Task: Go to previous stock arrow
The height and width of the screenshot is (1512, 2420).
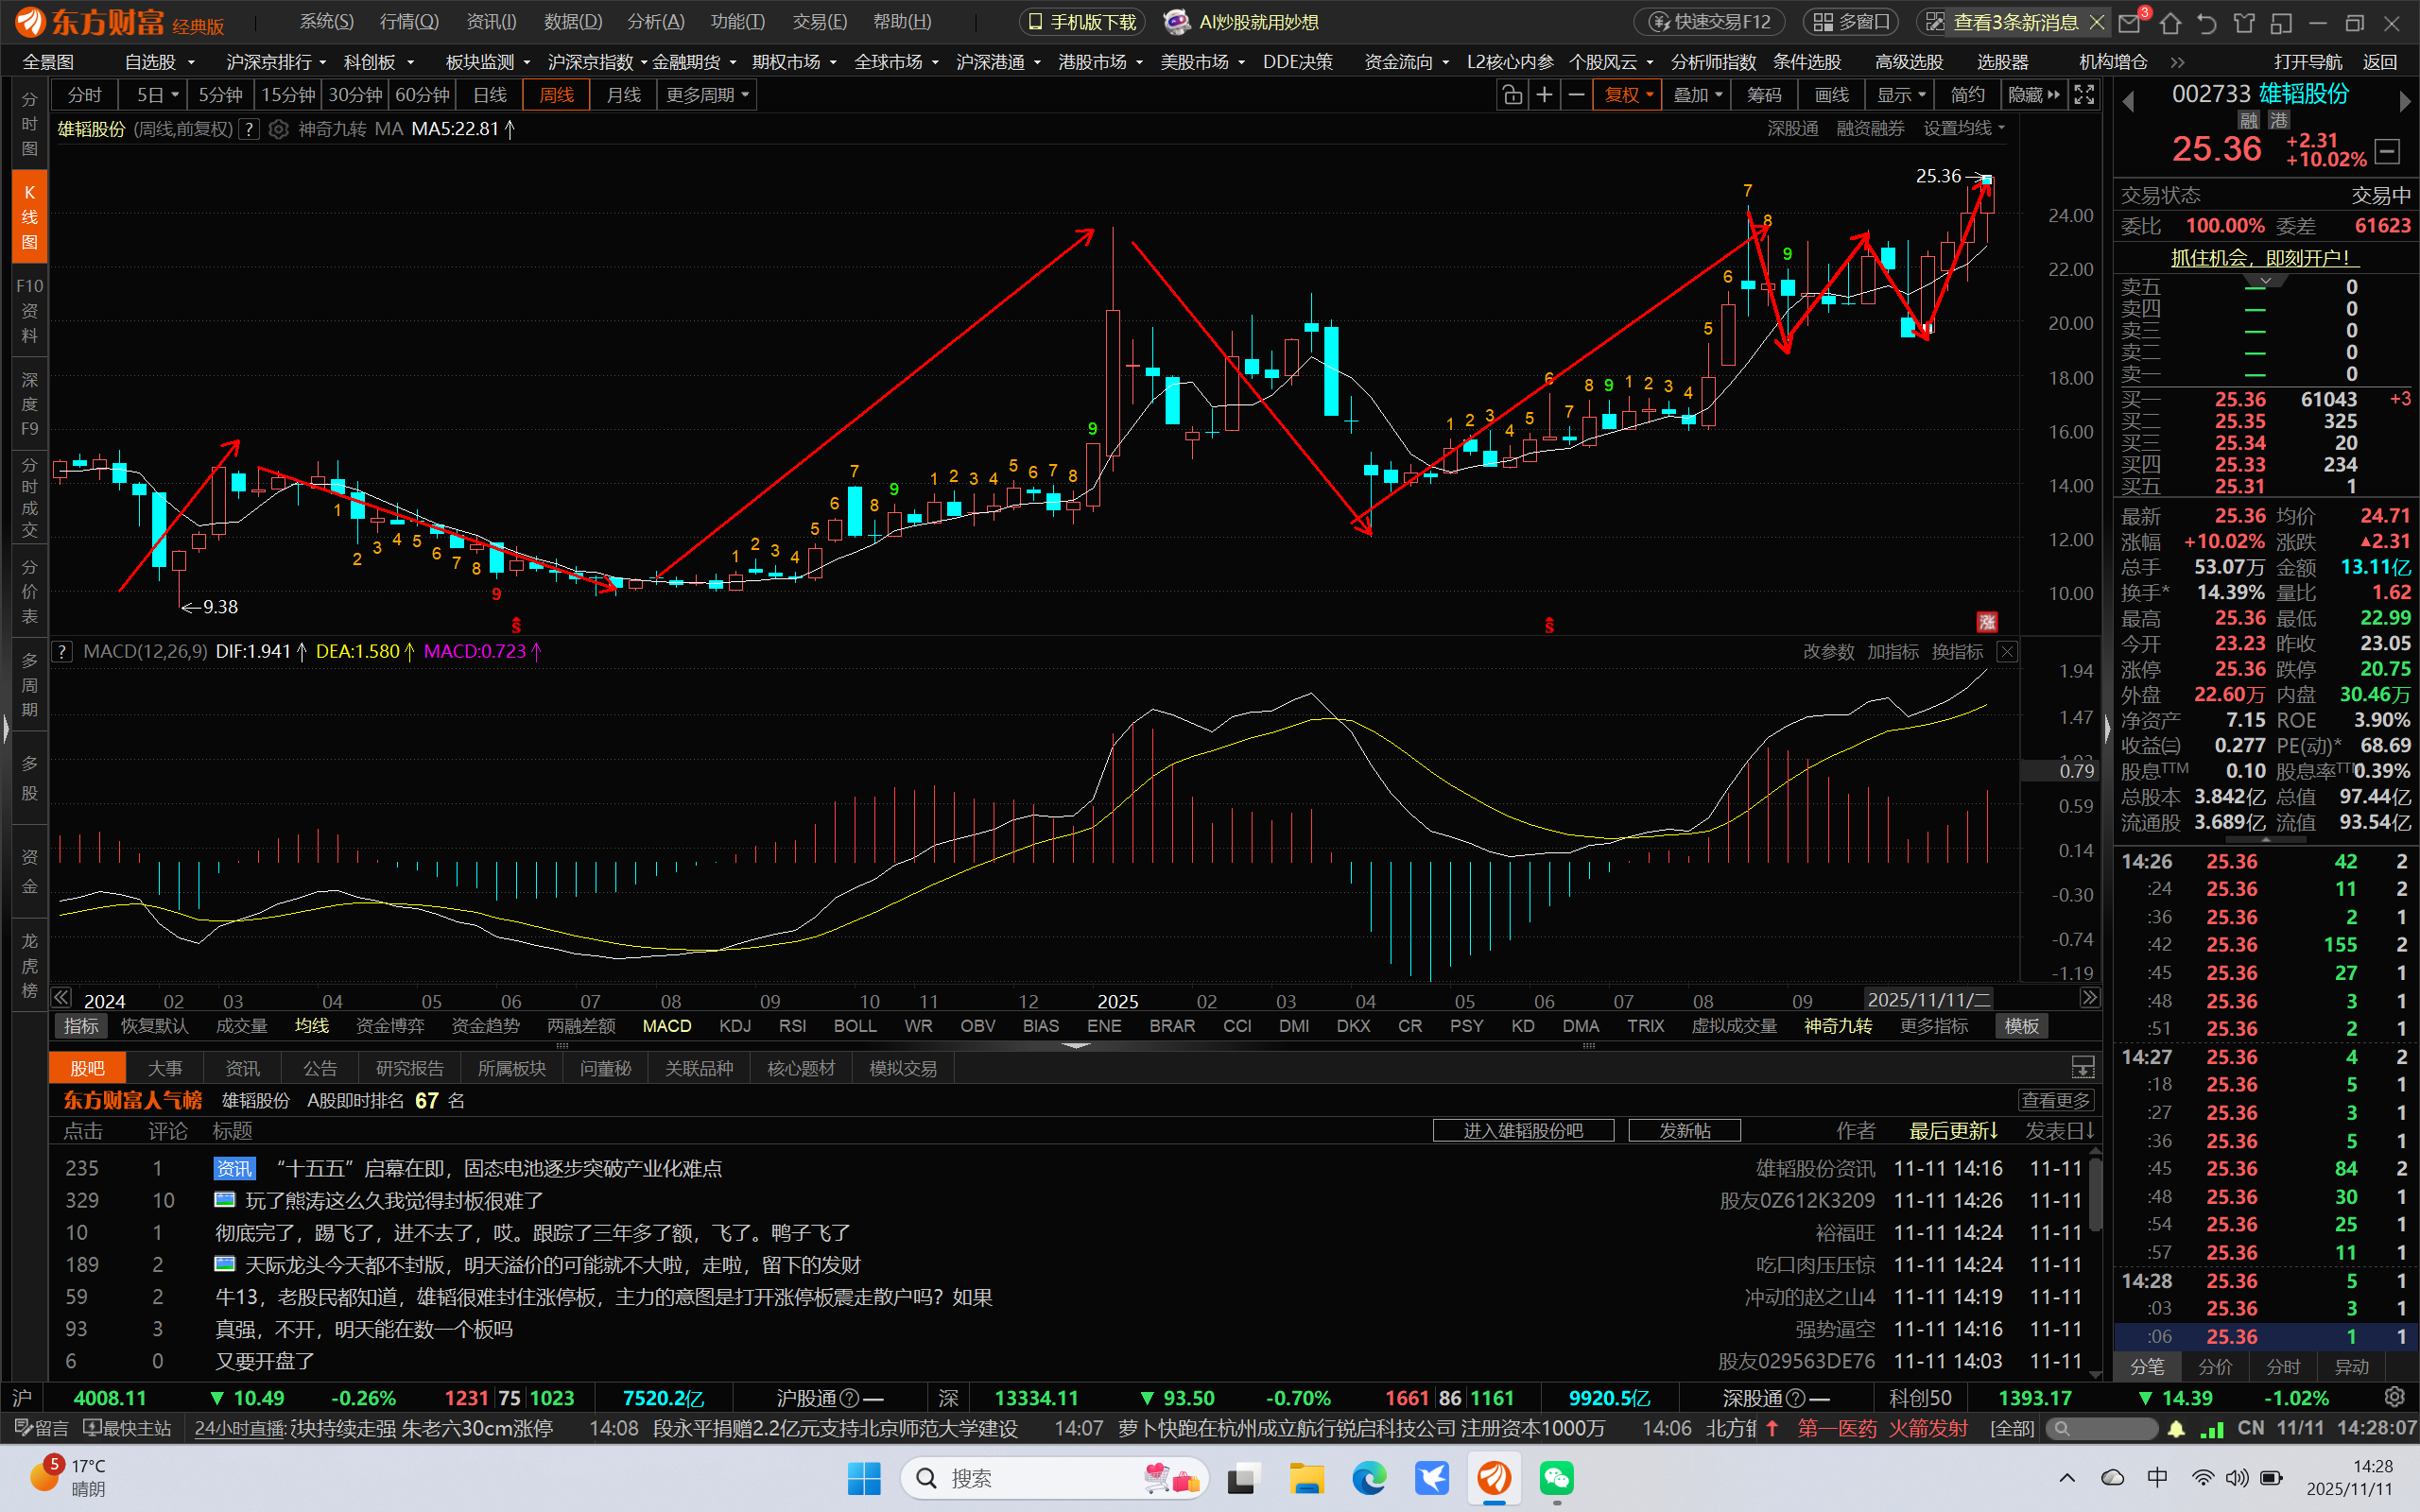Action: [2128, 100]
